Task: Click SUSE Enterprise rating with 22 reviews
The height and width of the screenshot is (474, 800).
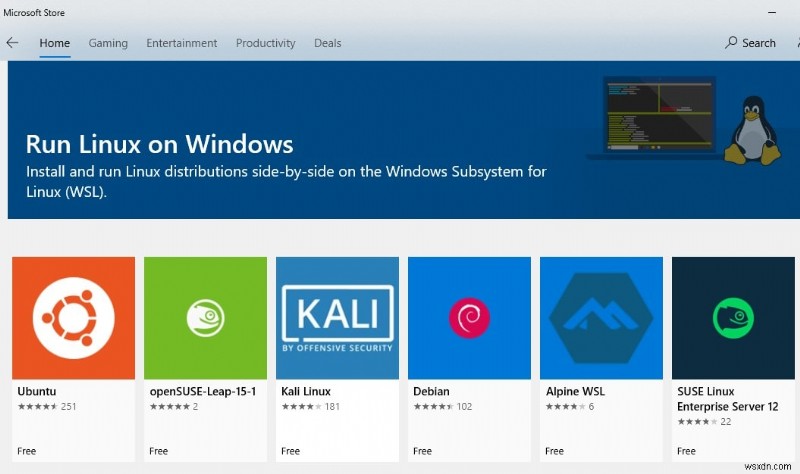Action: click(704, 421)
